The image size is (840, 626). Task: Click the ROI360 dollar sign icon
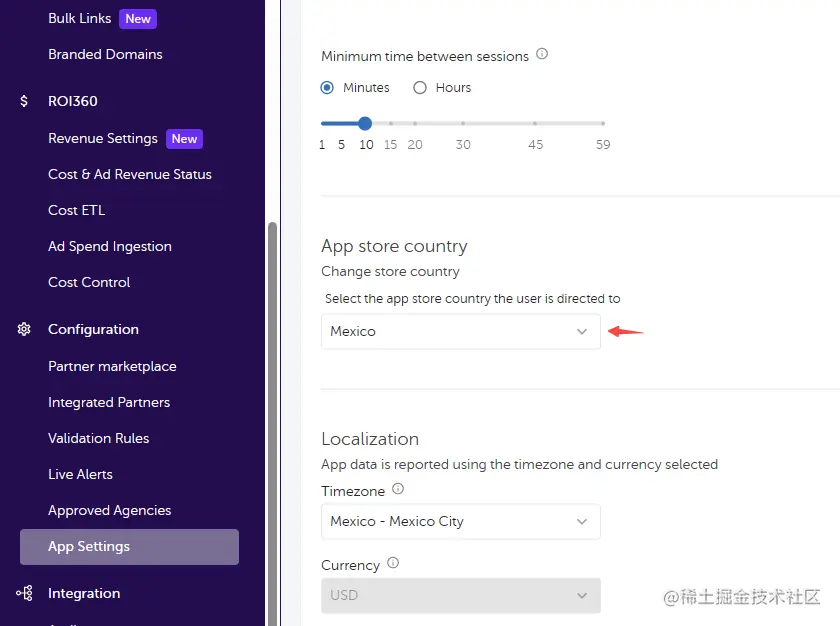(24, 101)
